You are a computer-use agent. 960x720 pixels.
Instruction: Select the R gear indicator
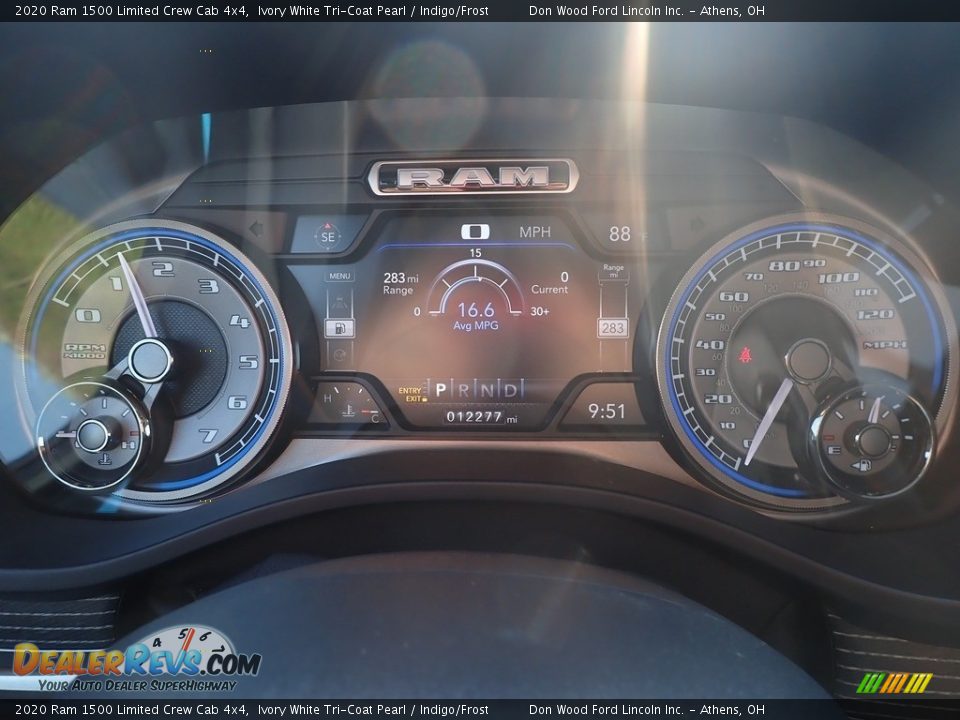(x=463, y=389)
